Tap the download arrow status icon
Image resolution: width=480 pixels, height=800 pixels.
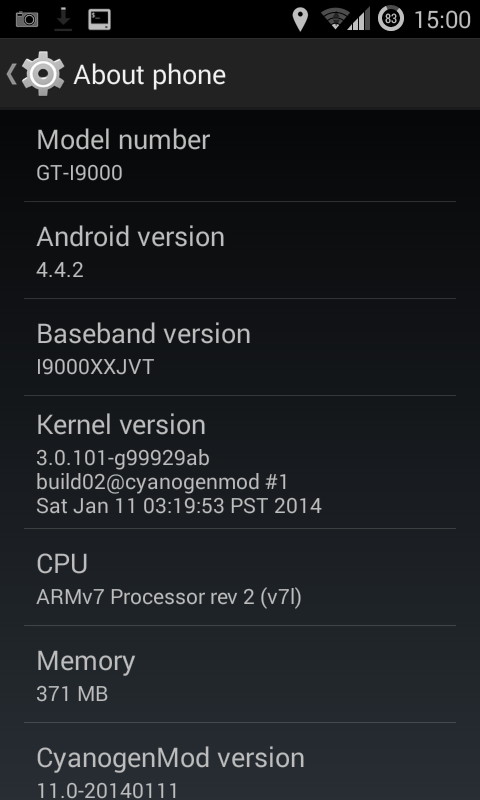click(x=63, y=19)
